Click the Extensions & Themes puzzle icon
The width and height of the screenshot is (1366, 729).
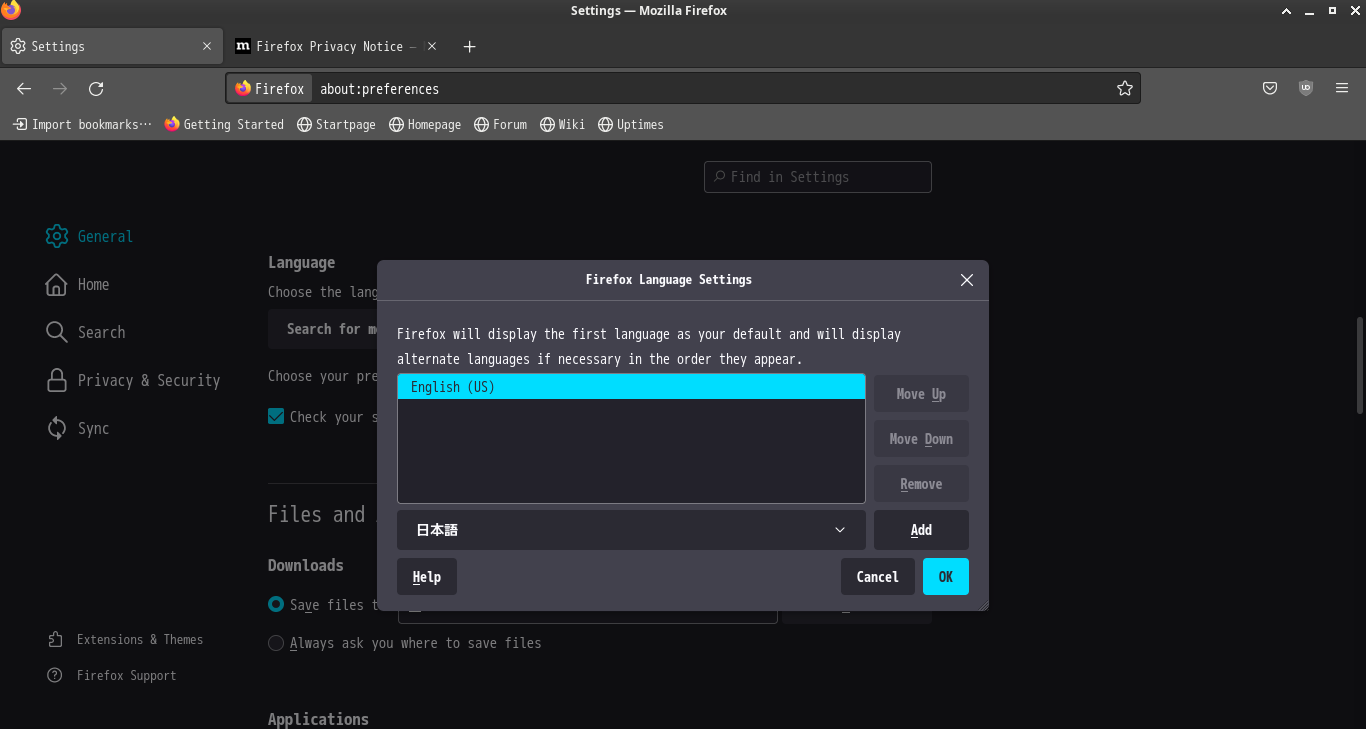(55, 640)
